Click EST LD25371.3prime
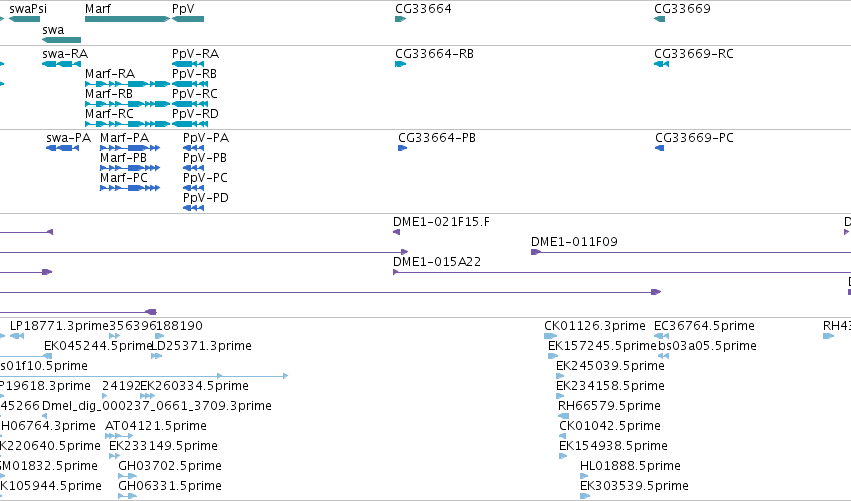The width and height of the screenshot is (851, 501). pos(156,357)
